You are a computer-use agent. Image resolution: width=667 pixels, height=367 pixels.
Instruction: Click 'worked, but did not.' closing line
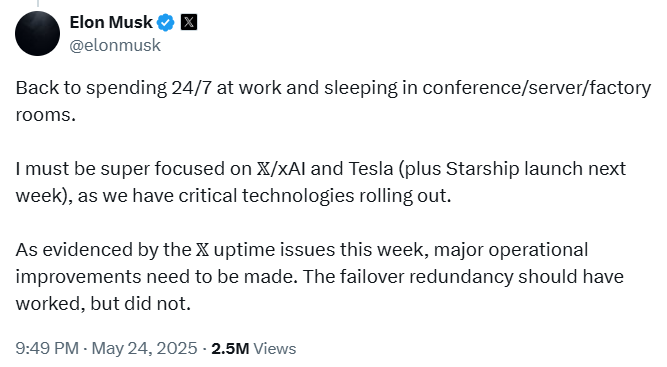point(103,304)
